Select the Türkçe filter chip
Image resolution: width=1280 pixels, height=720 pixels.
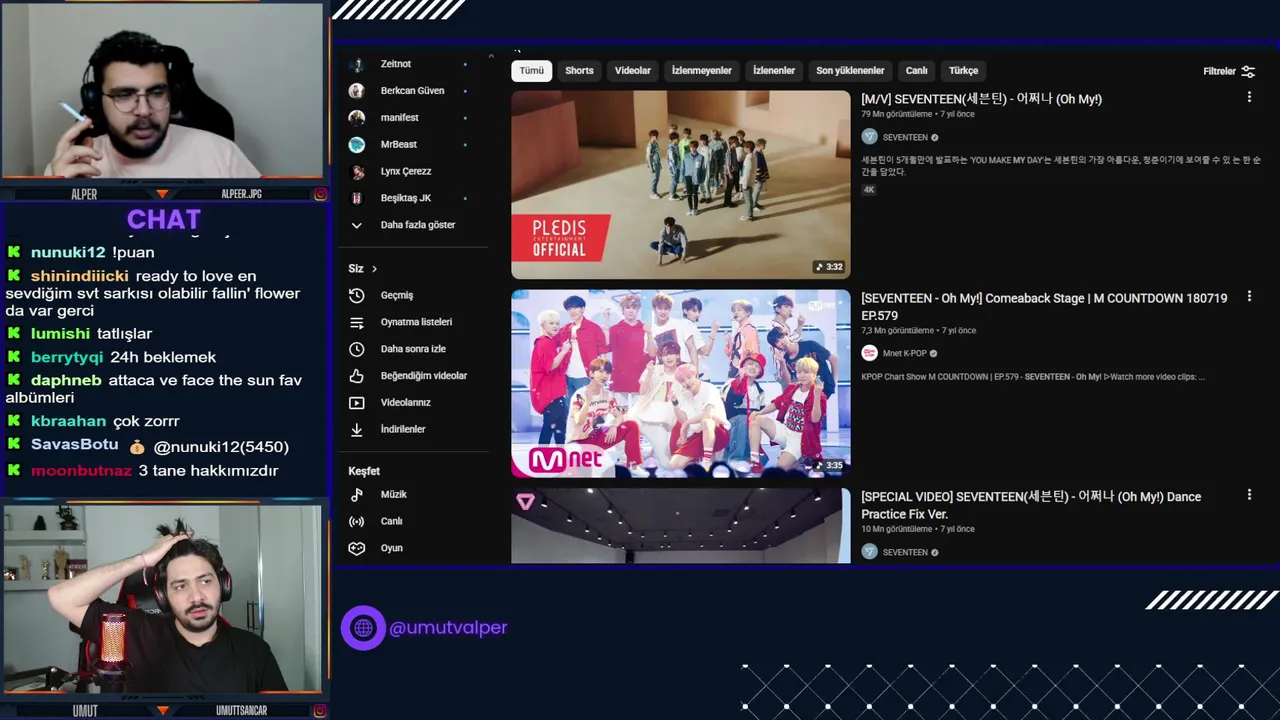pyautogui.click(x=964, y=71)
